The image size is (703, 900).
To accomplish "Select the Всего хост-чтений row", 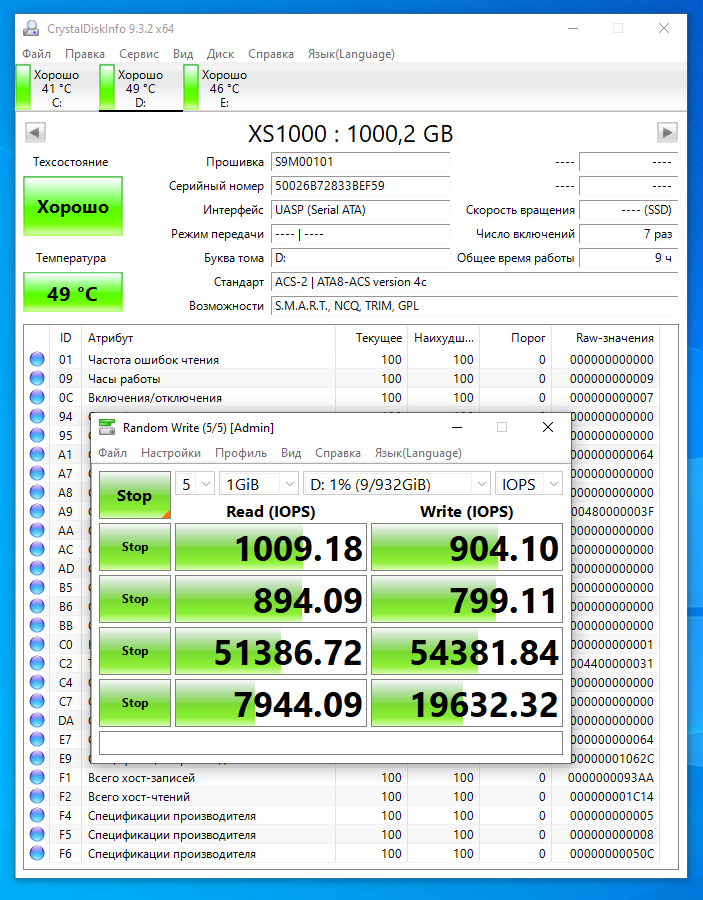I will [343, 796].
